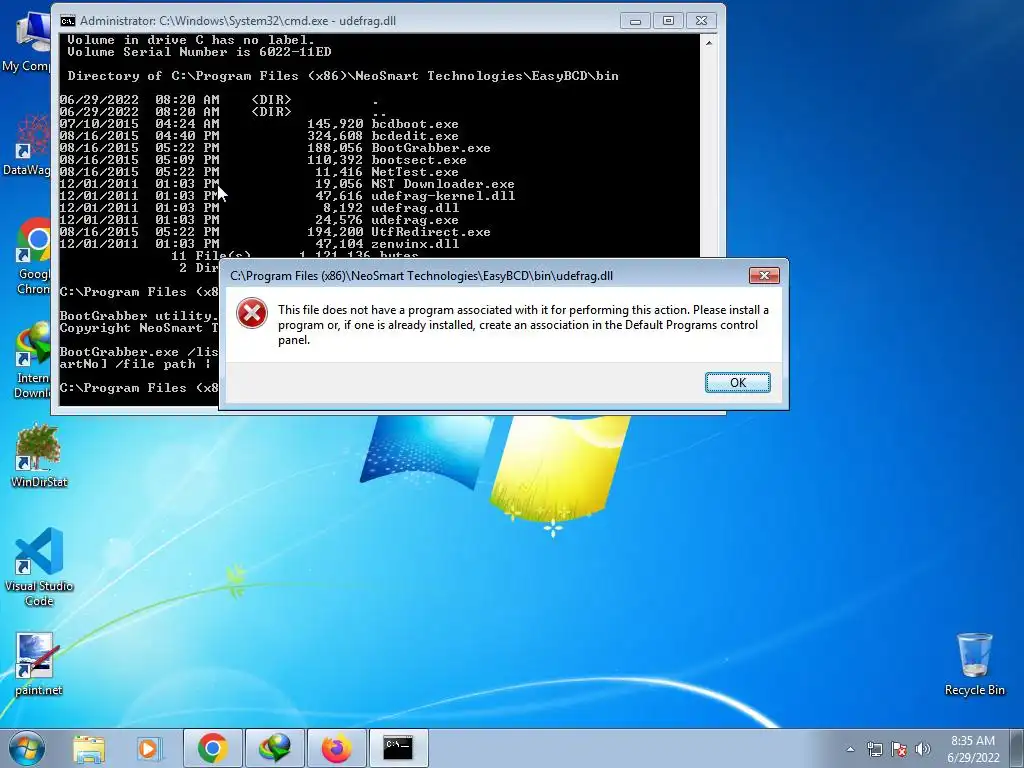This screenshot has width=1024, height=768.
Task: Maximize the cmd.exe window
Action: [668, 21]
